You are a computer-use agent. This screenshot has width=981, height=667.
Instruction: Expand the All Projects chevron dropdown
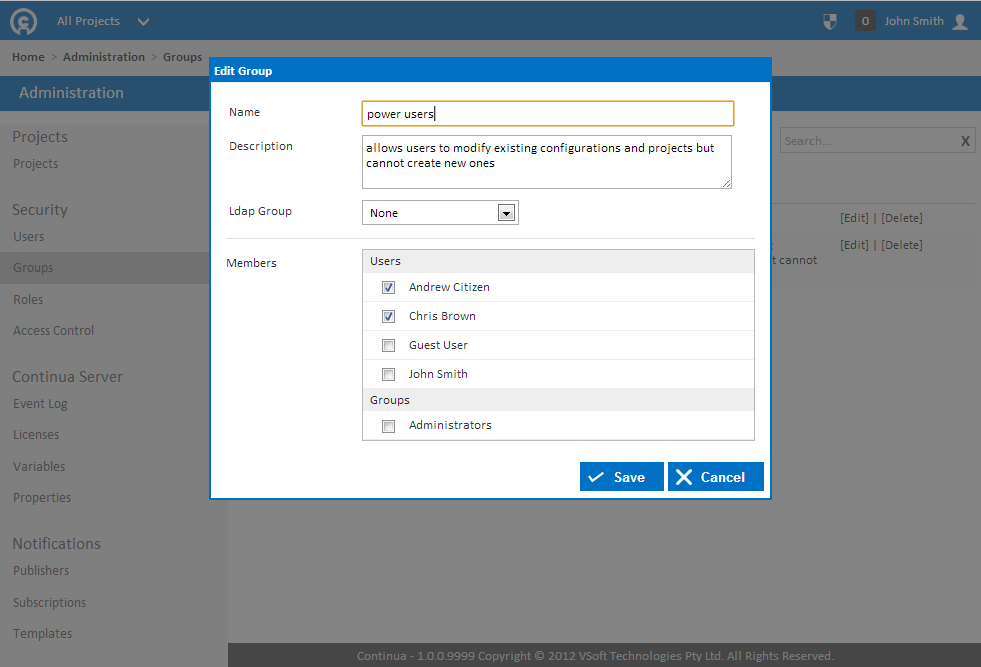(x=143, y=21)
